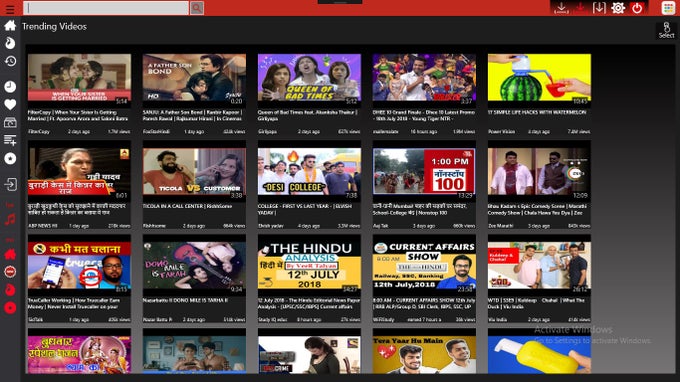Open the Desi College thumbnail
The height and width of the screenshot is (382, 680).
[309, 172]
